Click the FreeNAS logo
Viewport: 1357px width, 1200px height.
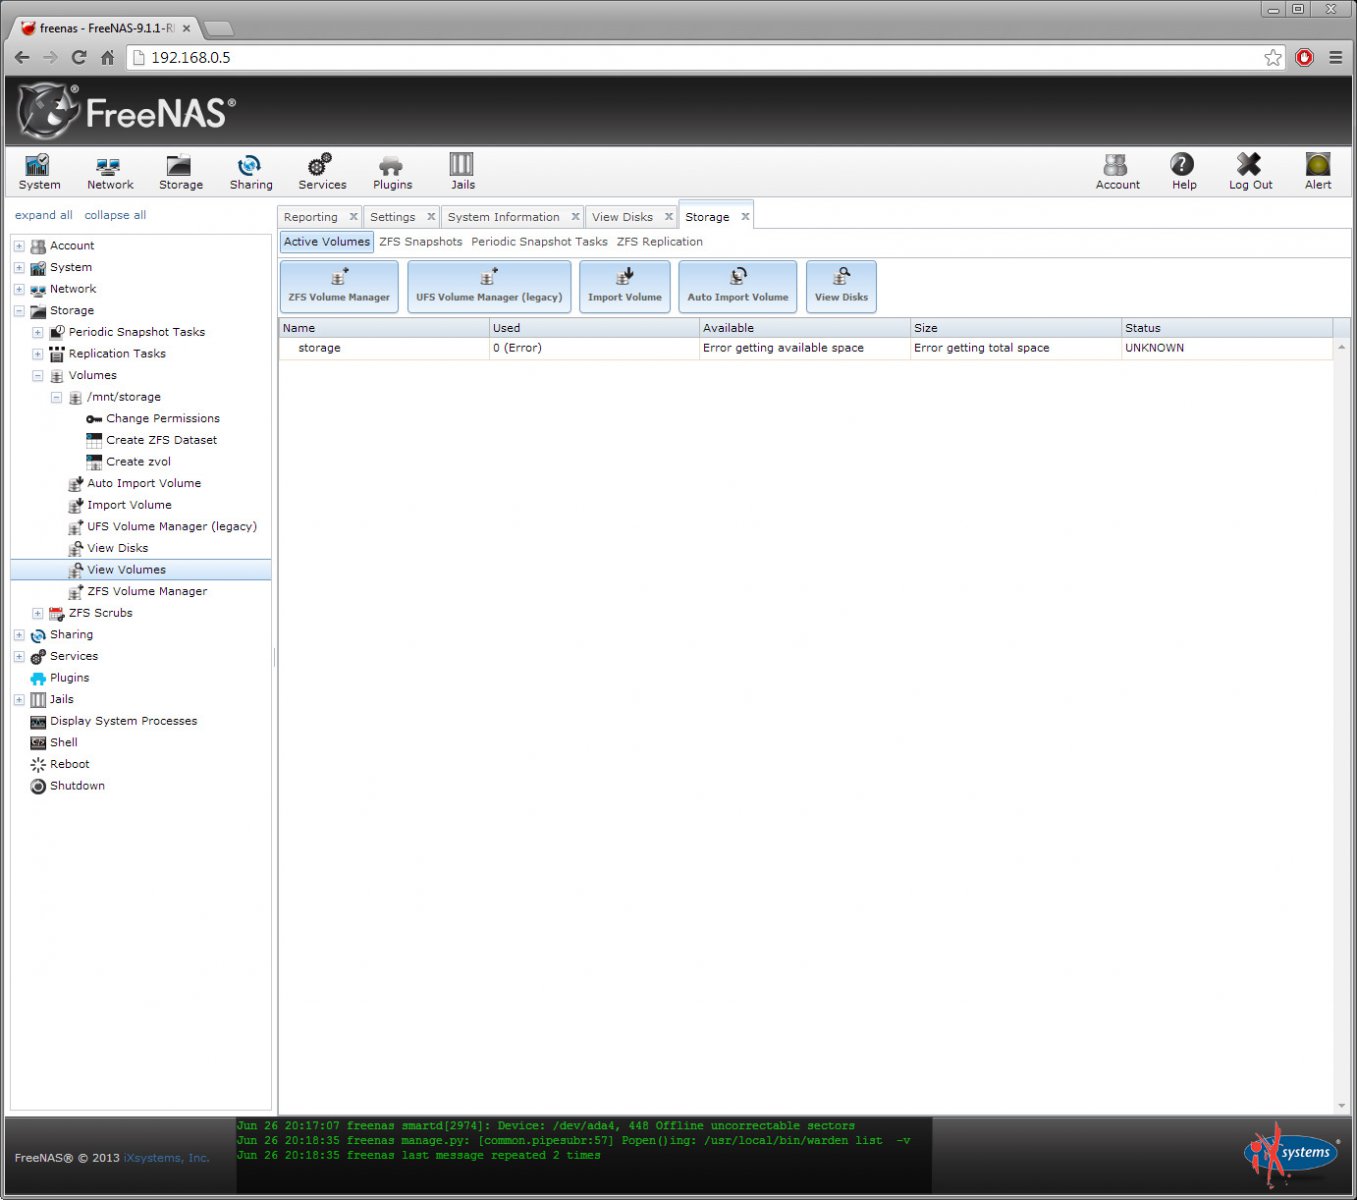pos(127,111)
